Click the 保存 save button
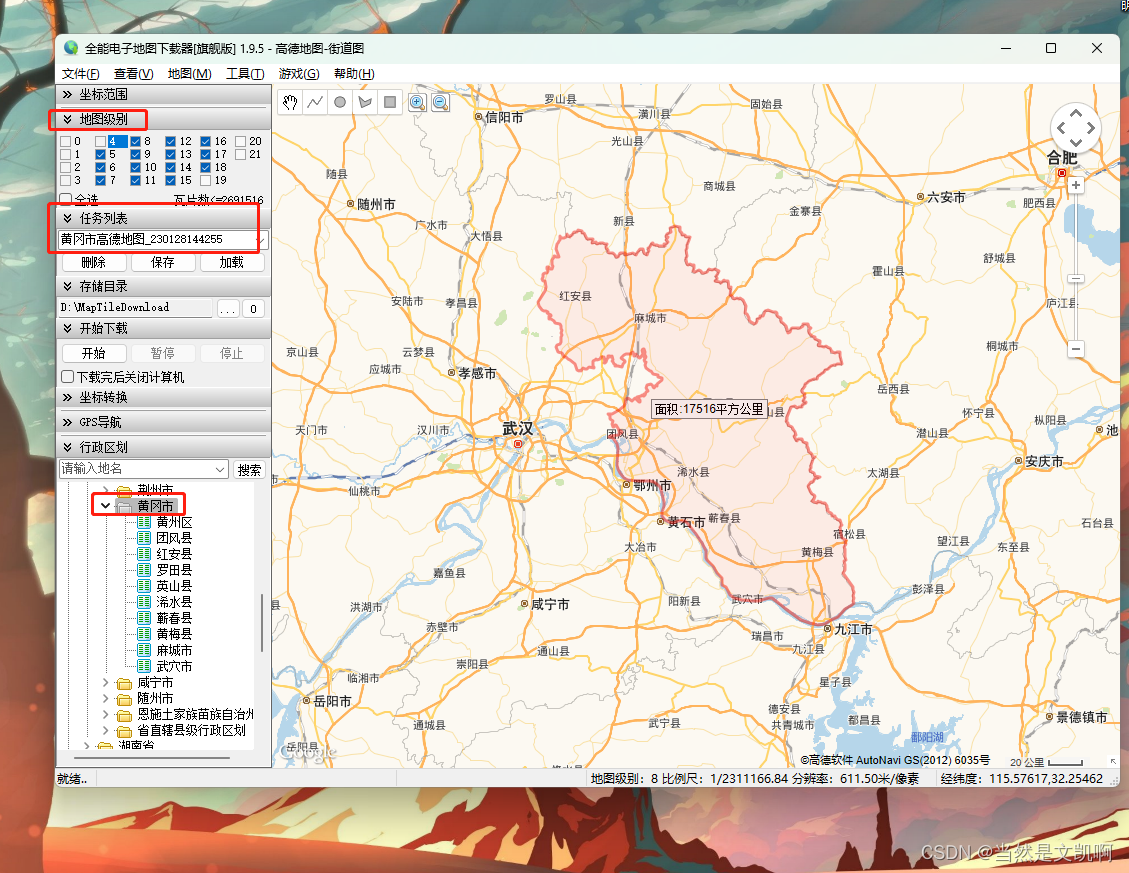The width and height of the screenshot is (1129, 873). point(162,262)
